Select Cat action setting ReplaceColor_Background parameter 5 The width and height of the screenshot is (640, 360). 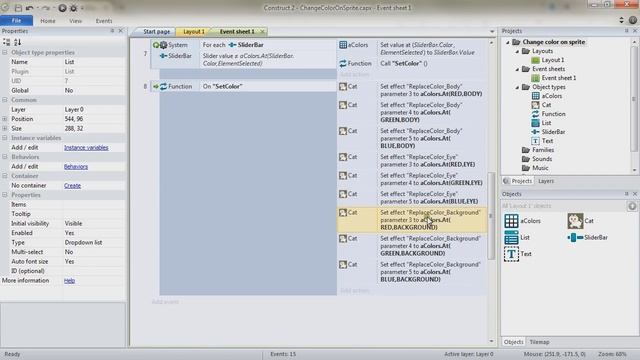click(x=412, y=272)
